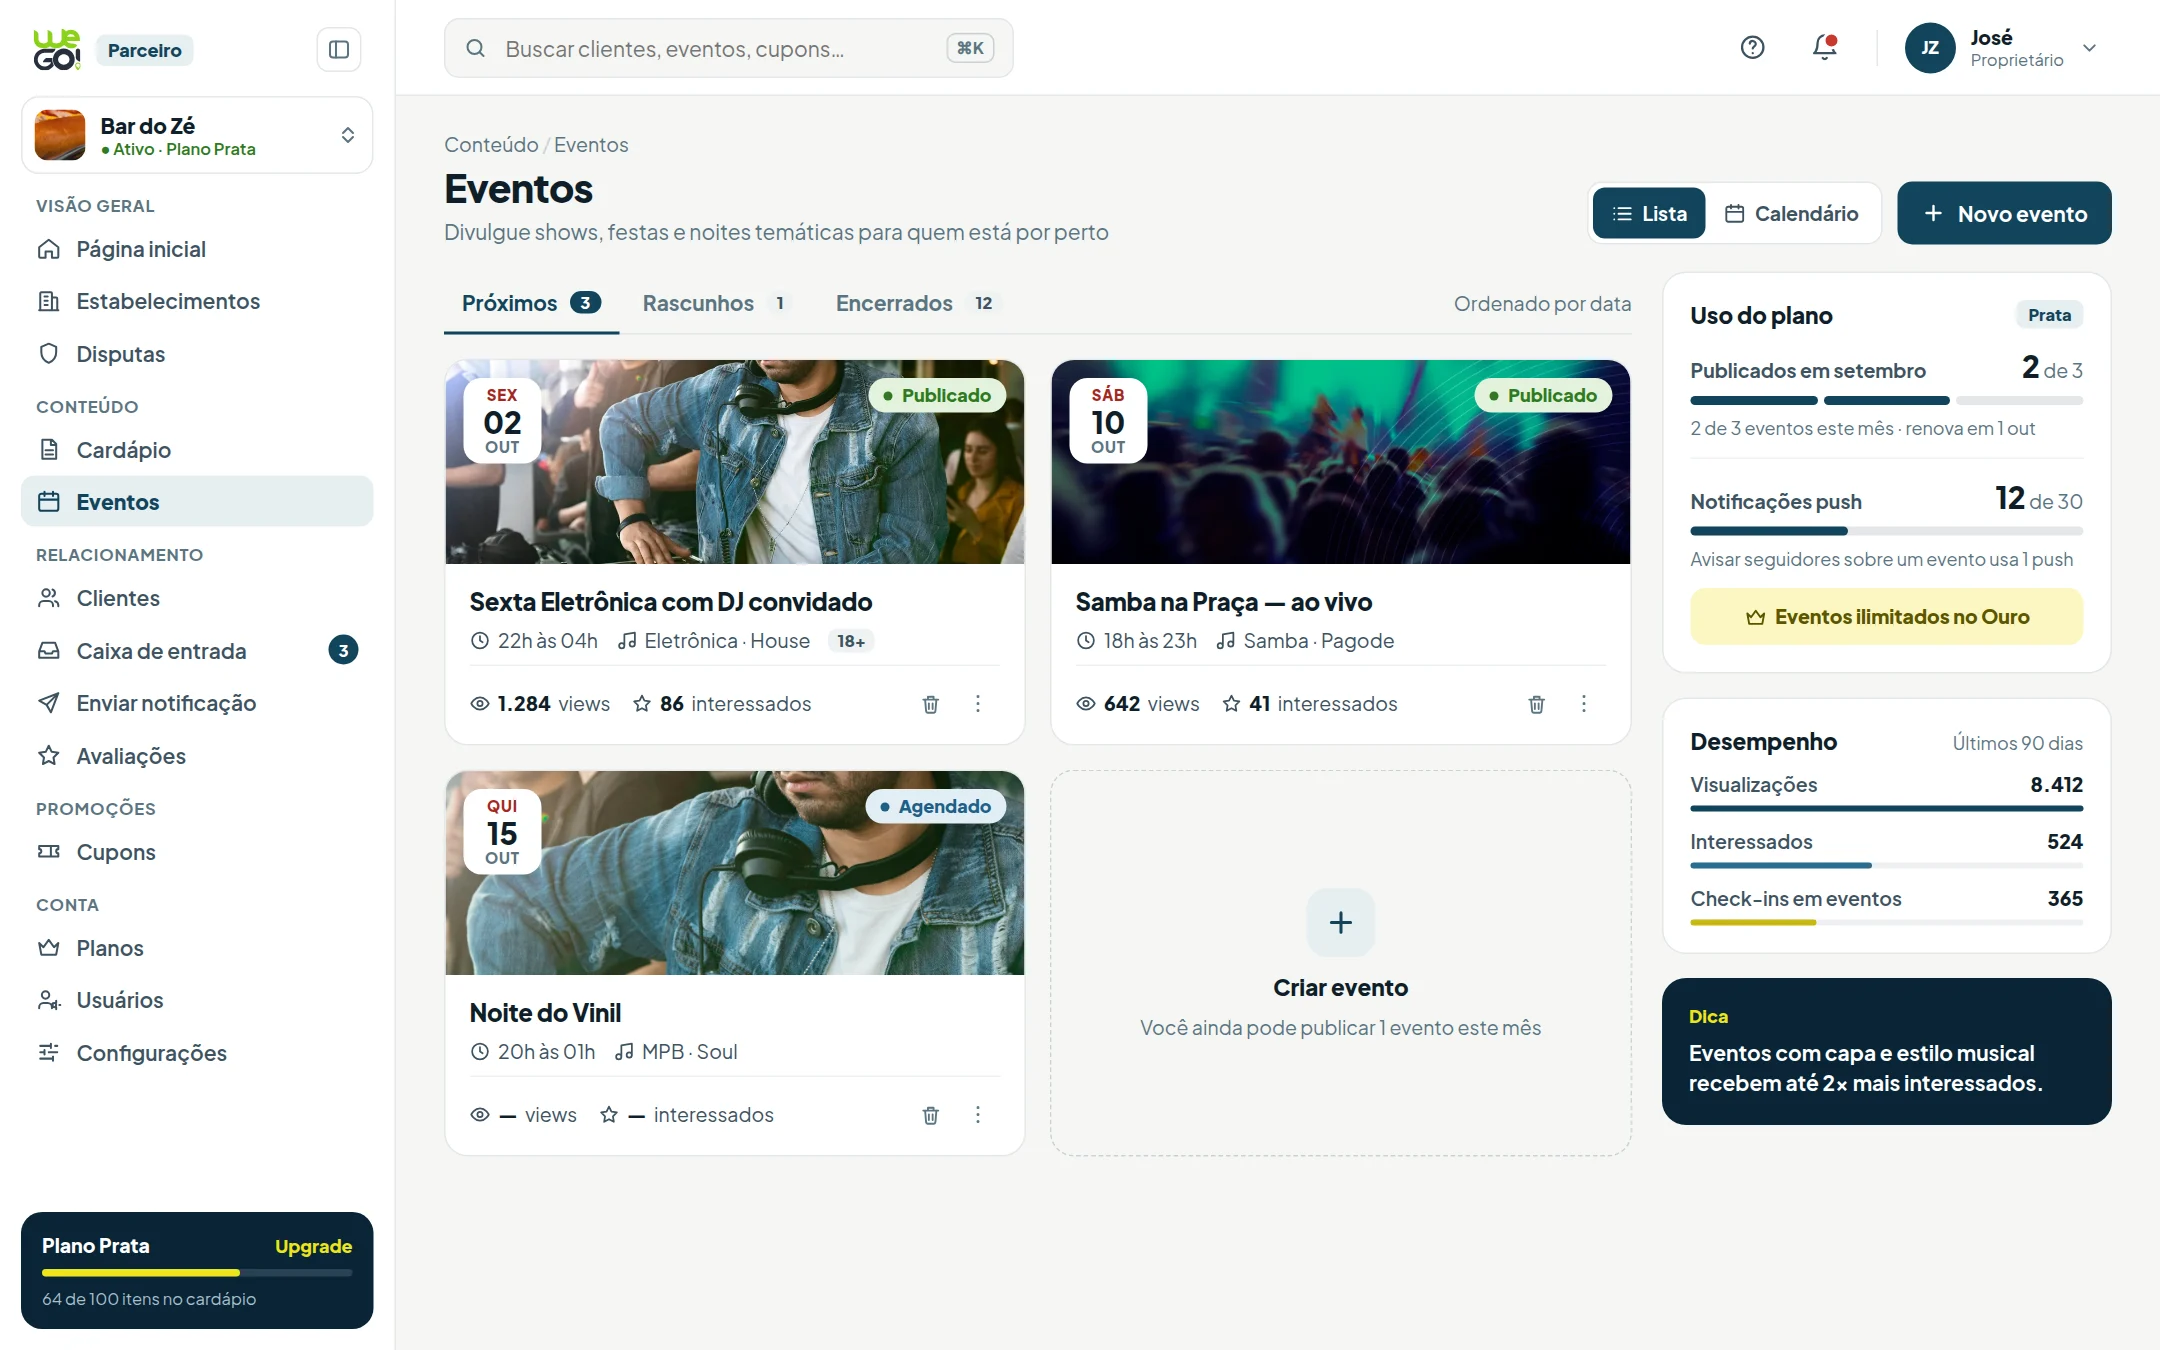Focus the Buscar clientes, eventos, cupons search field
This screenshot has width=2160, height=1350.
[728, 48]
